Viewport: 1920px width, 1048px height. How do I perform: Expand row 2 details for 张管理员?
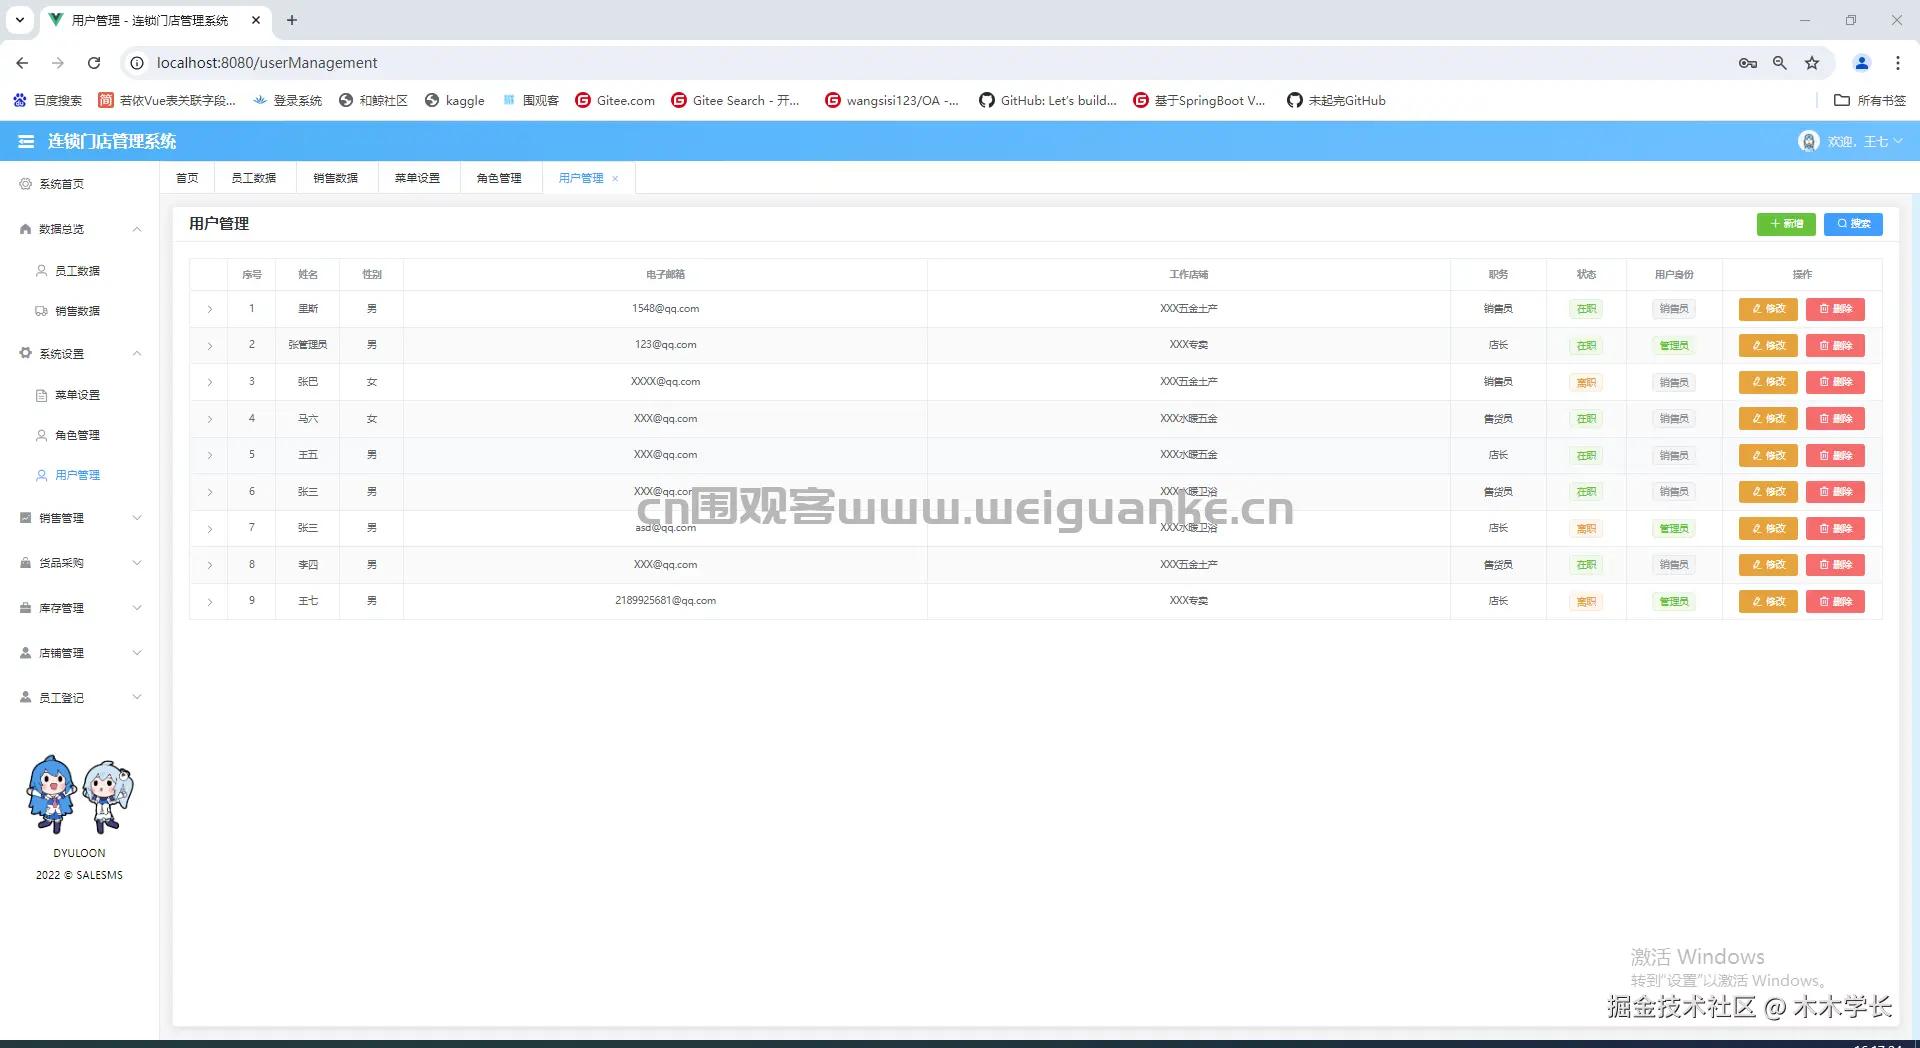210,346
